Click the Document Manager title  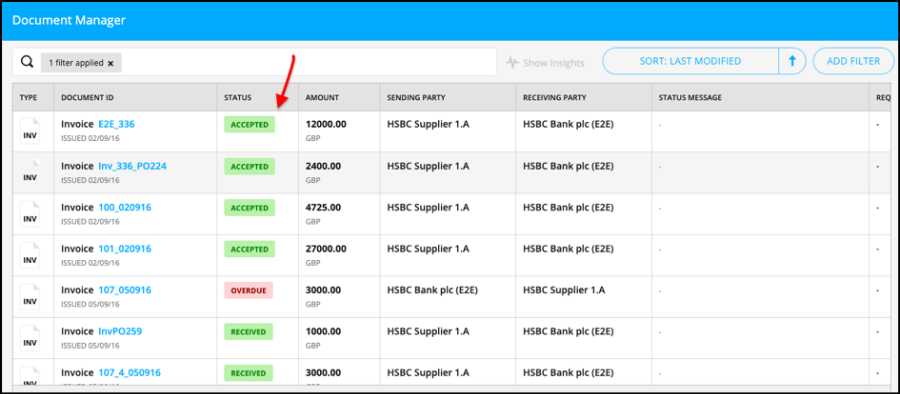point(69,20)
